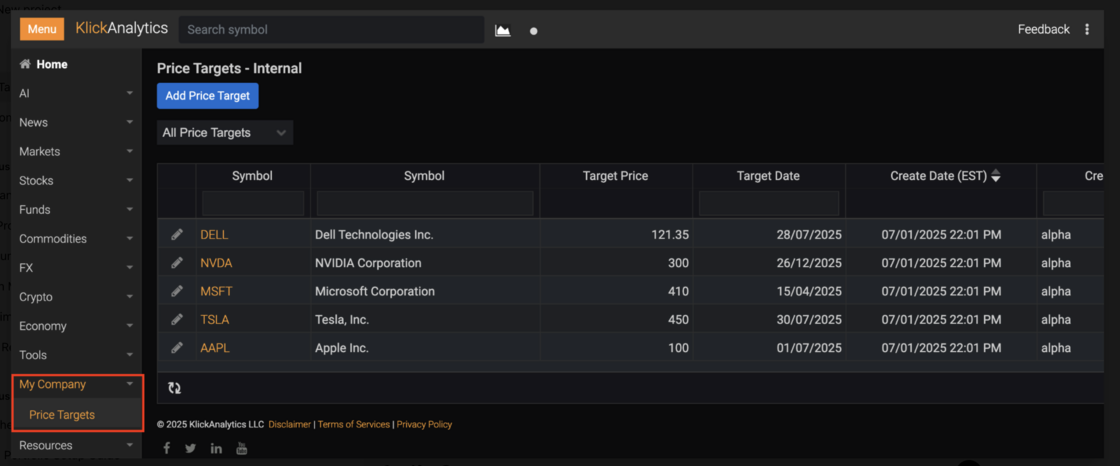Viewport: 1120px width, 466px height.
Task: Open the TSLA symbol link
Action: pos(215,320)
